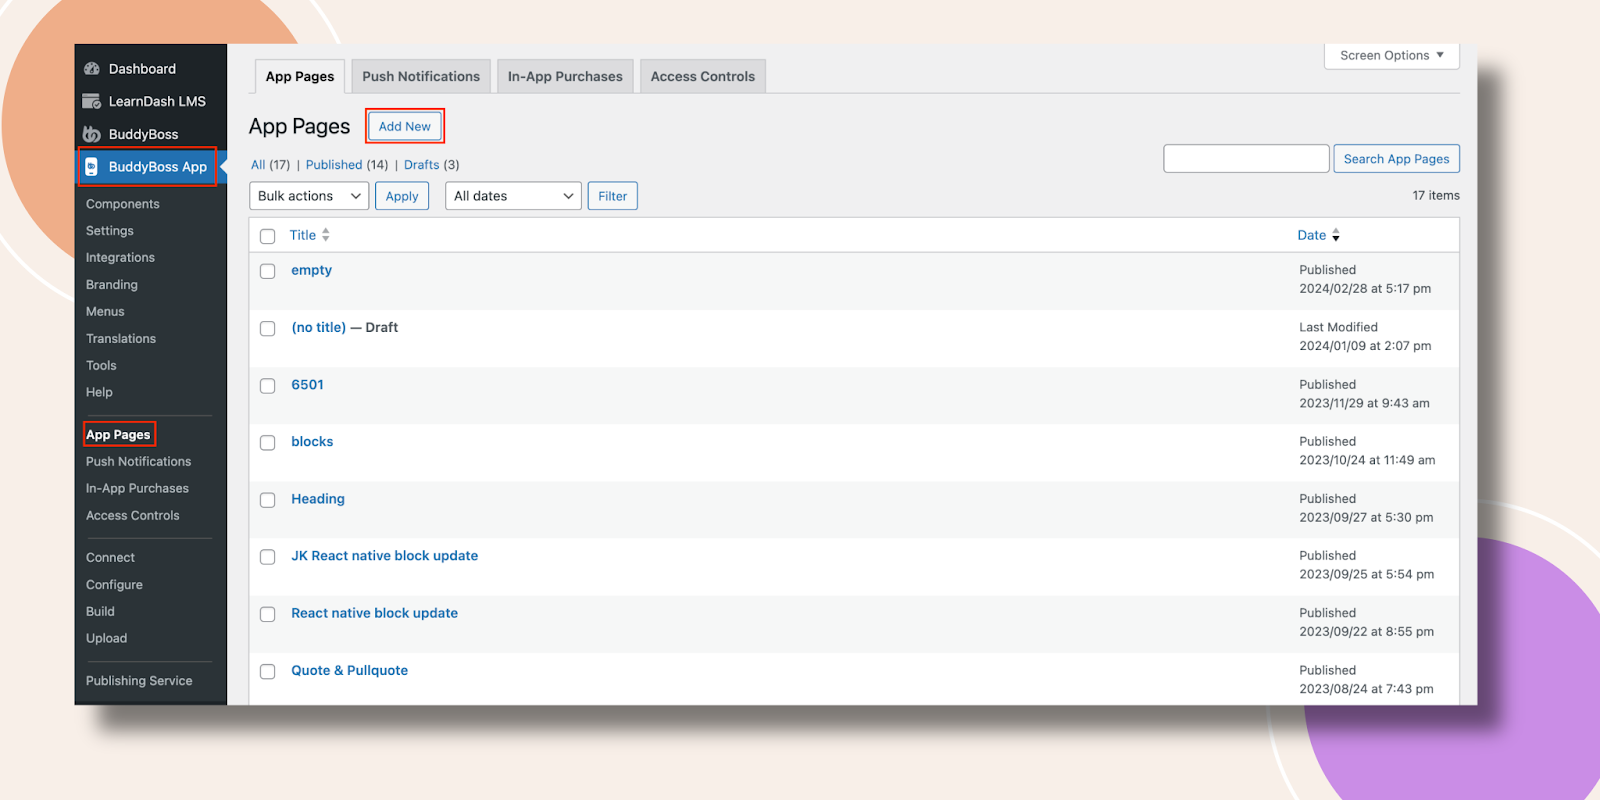Screen dimensions: 1600x800
Task: Go to Connect in the sidebar
Action: coord(110,558)
